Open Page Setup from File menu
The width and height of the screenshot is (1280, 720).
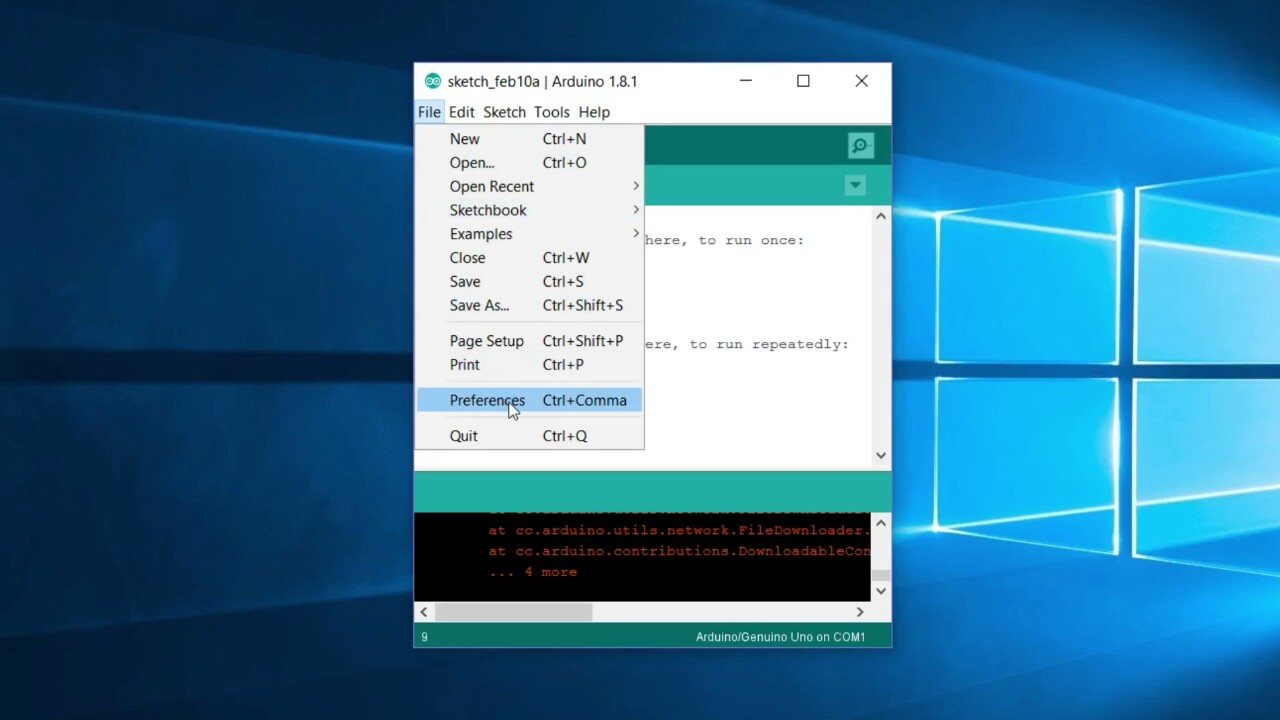[x=529, y=341]
